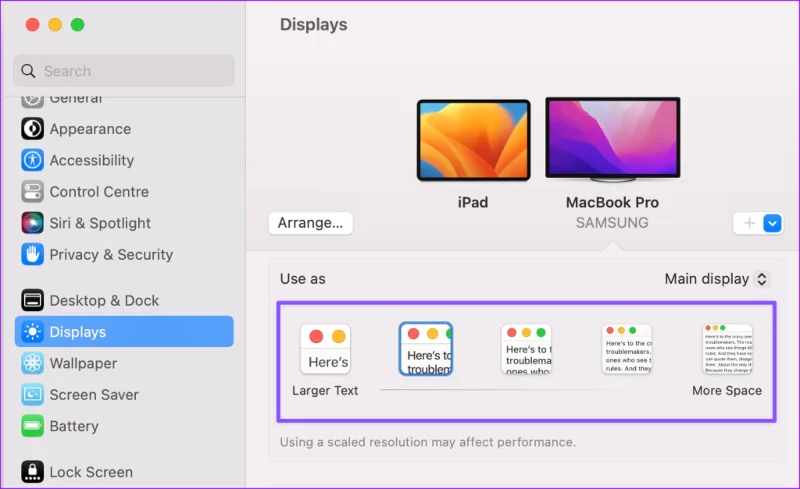Click the Control Centre switches icon
Screen dimensions: 800x489
[32, 192]
